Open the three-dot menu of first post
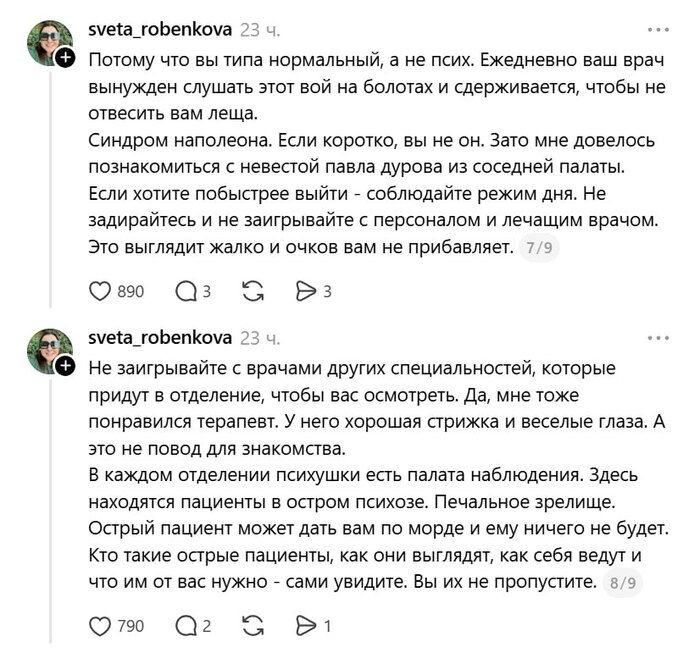This screenshot has width=700, height=653. [658, 30]
